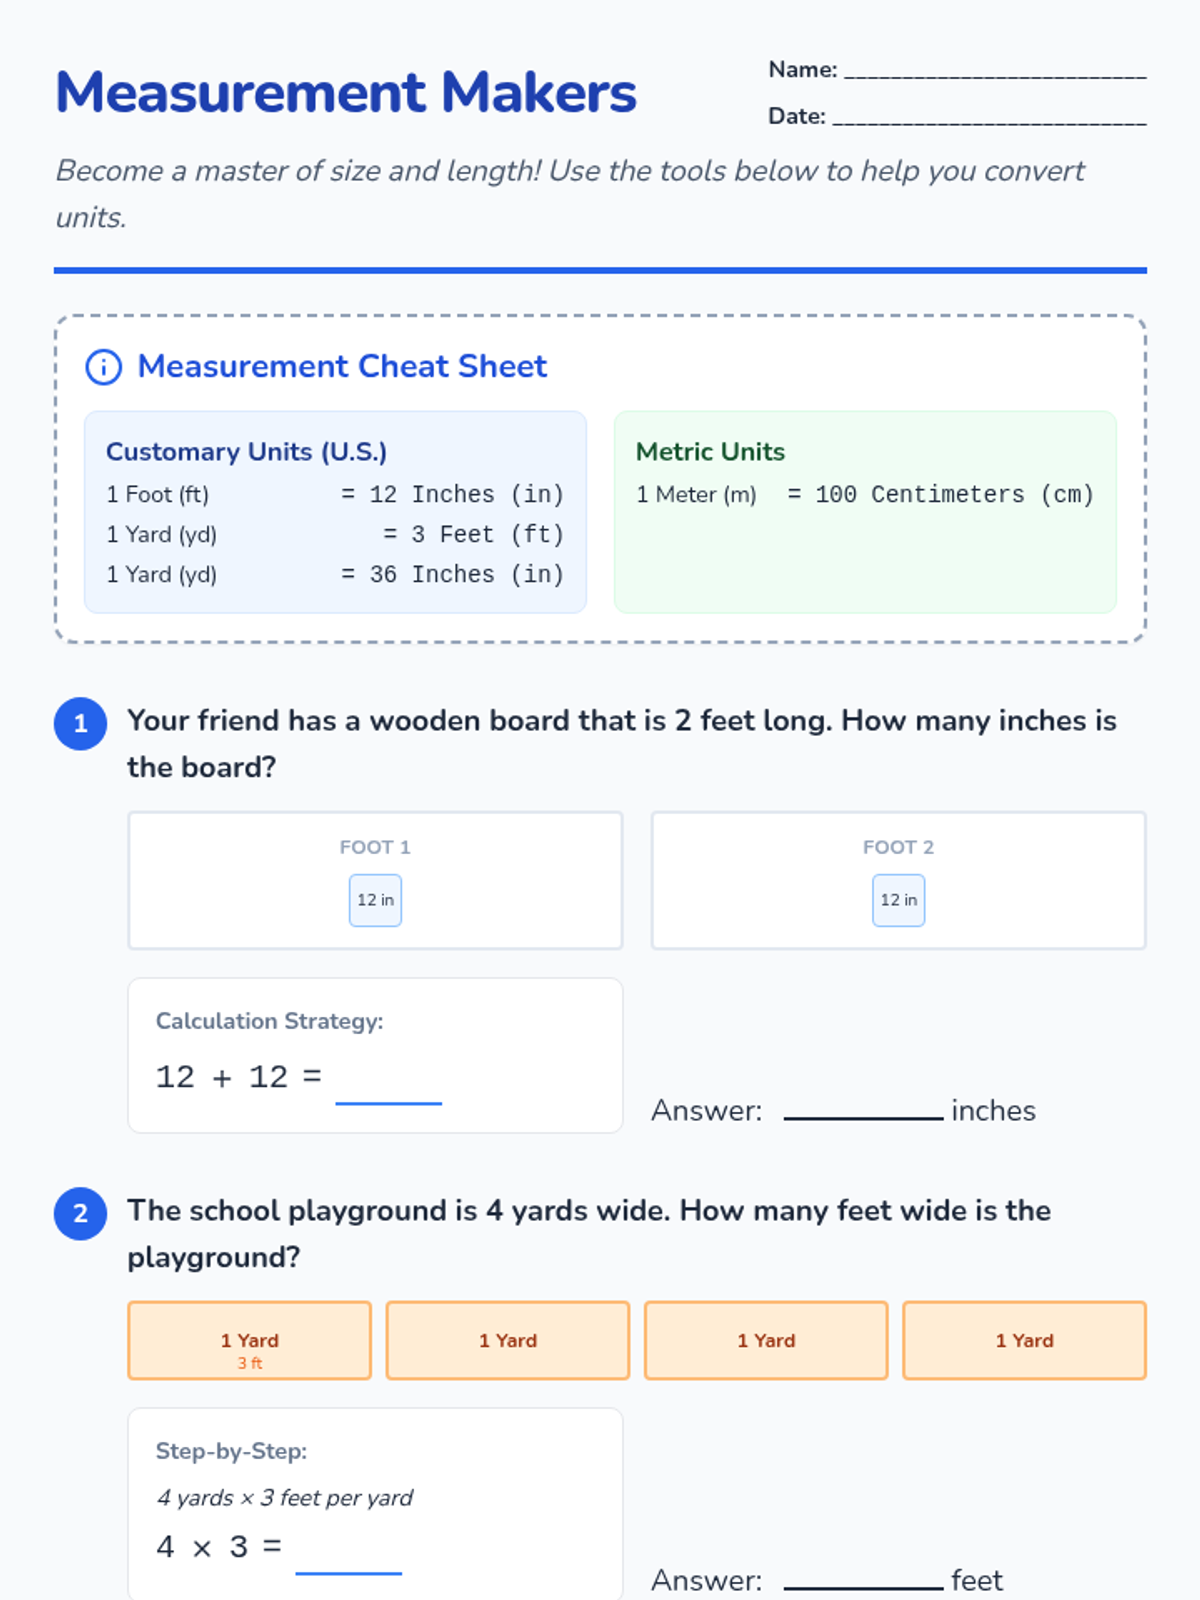Click the Calculation Strategy label
1200x1600 pixels.
tap(270, 1021)
